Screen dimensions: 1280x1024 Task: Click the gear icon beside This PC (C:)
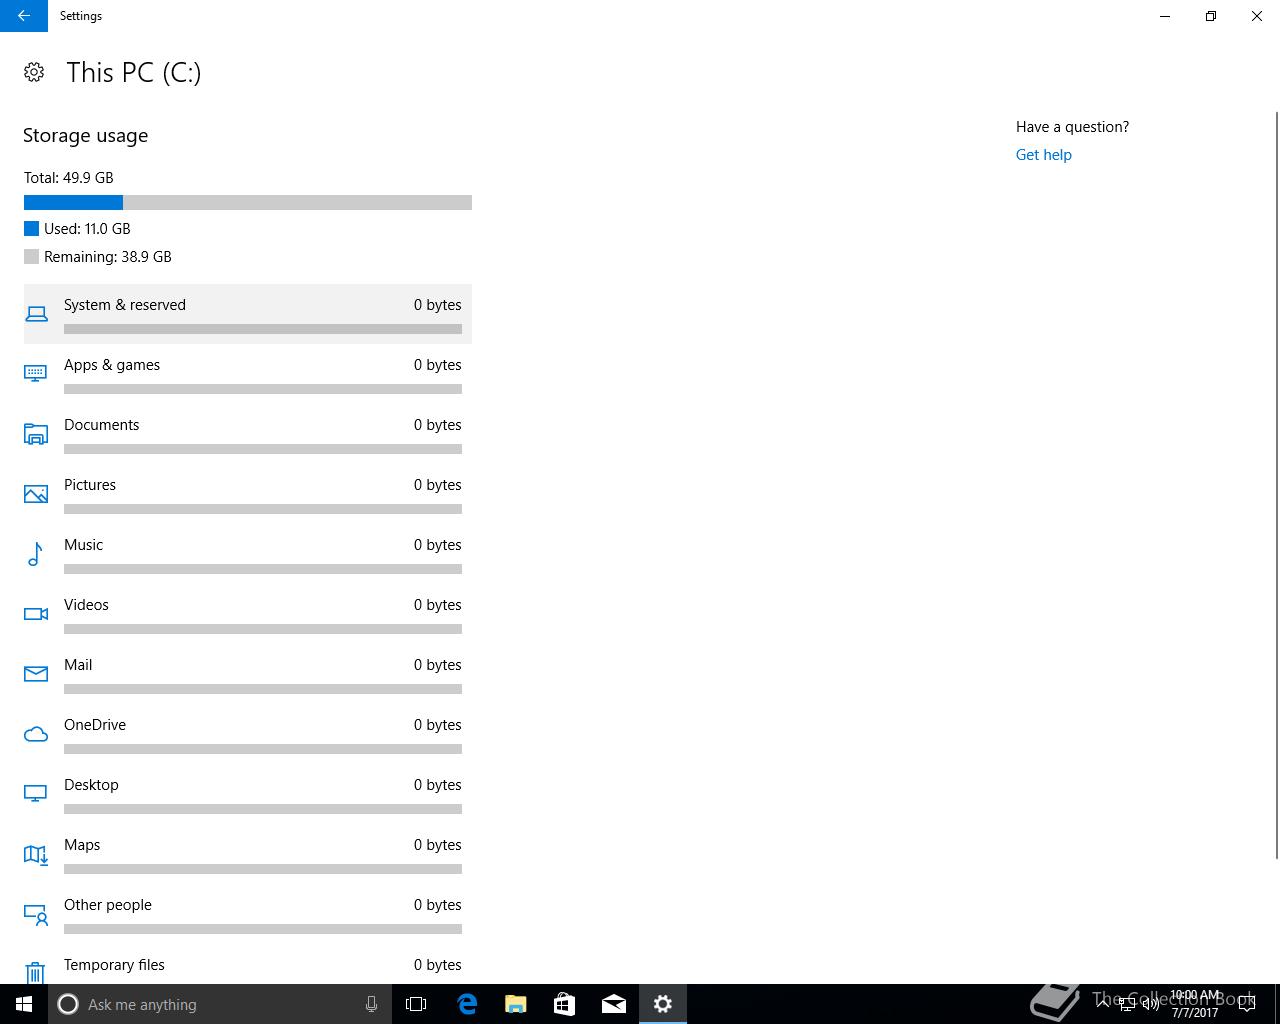[34, 72]
